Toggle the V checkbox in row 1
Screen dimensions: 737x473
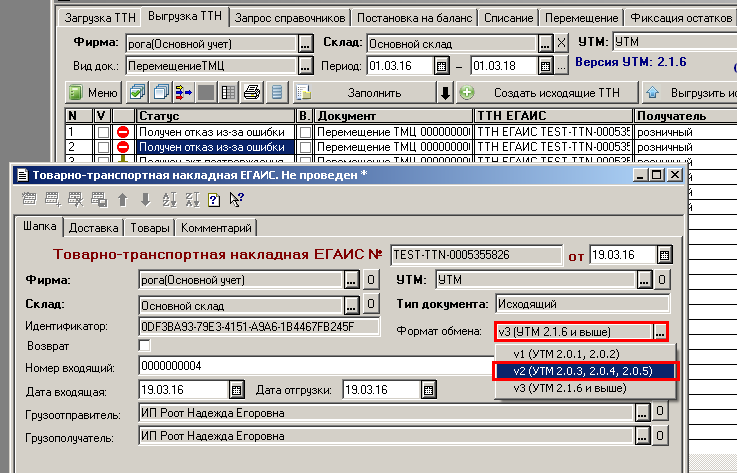[x=102, y=132]
